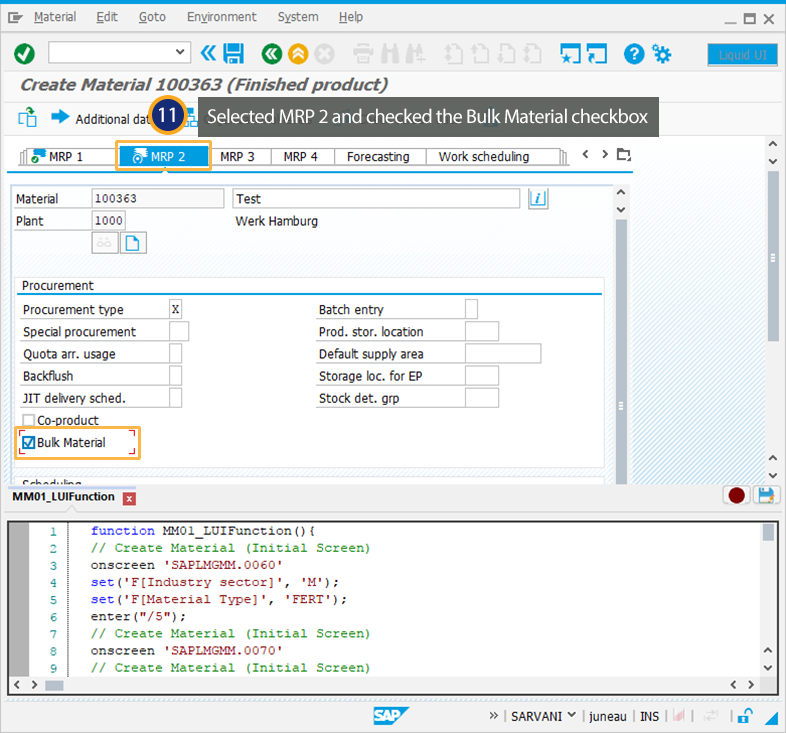Click the green Enter checkmark icon

tap(24, 53)
